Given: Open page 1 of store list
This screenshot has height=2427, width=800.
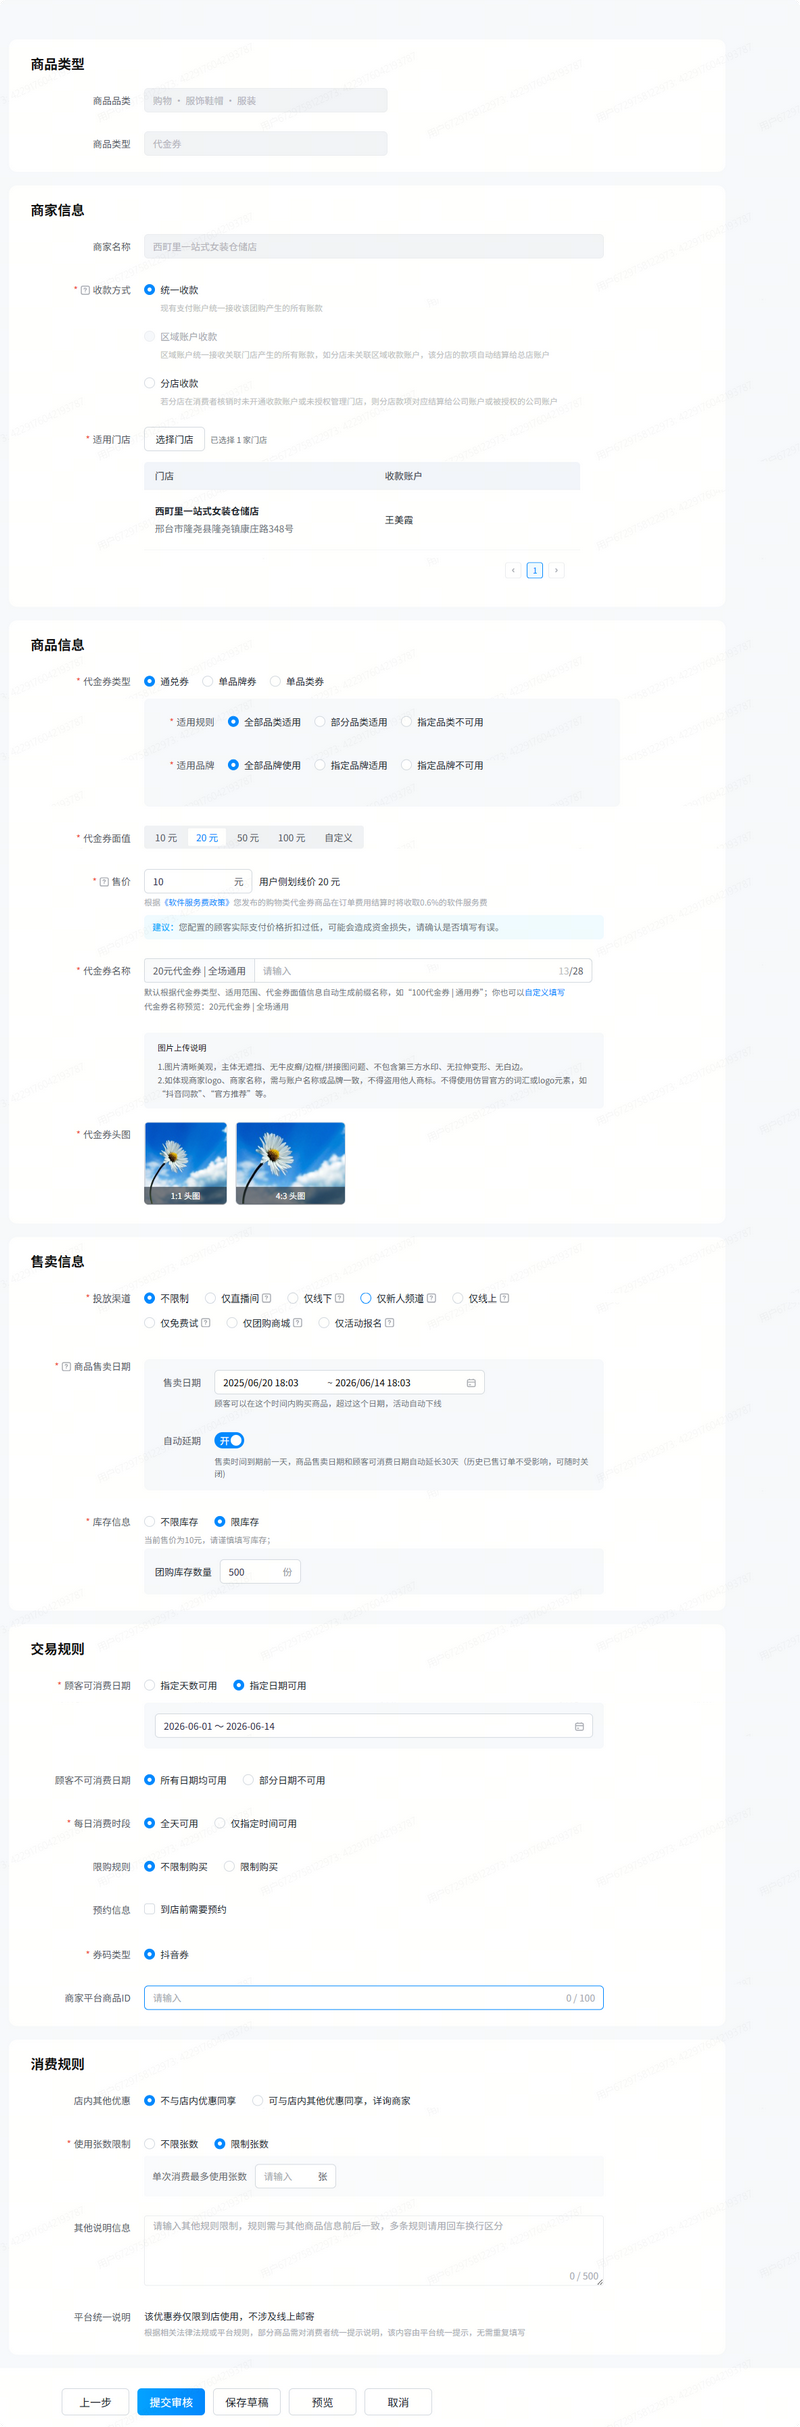Looking at the screenshot, I should [535, 570].
